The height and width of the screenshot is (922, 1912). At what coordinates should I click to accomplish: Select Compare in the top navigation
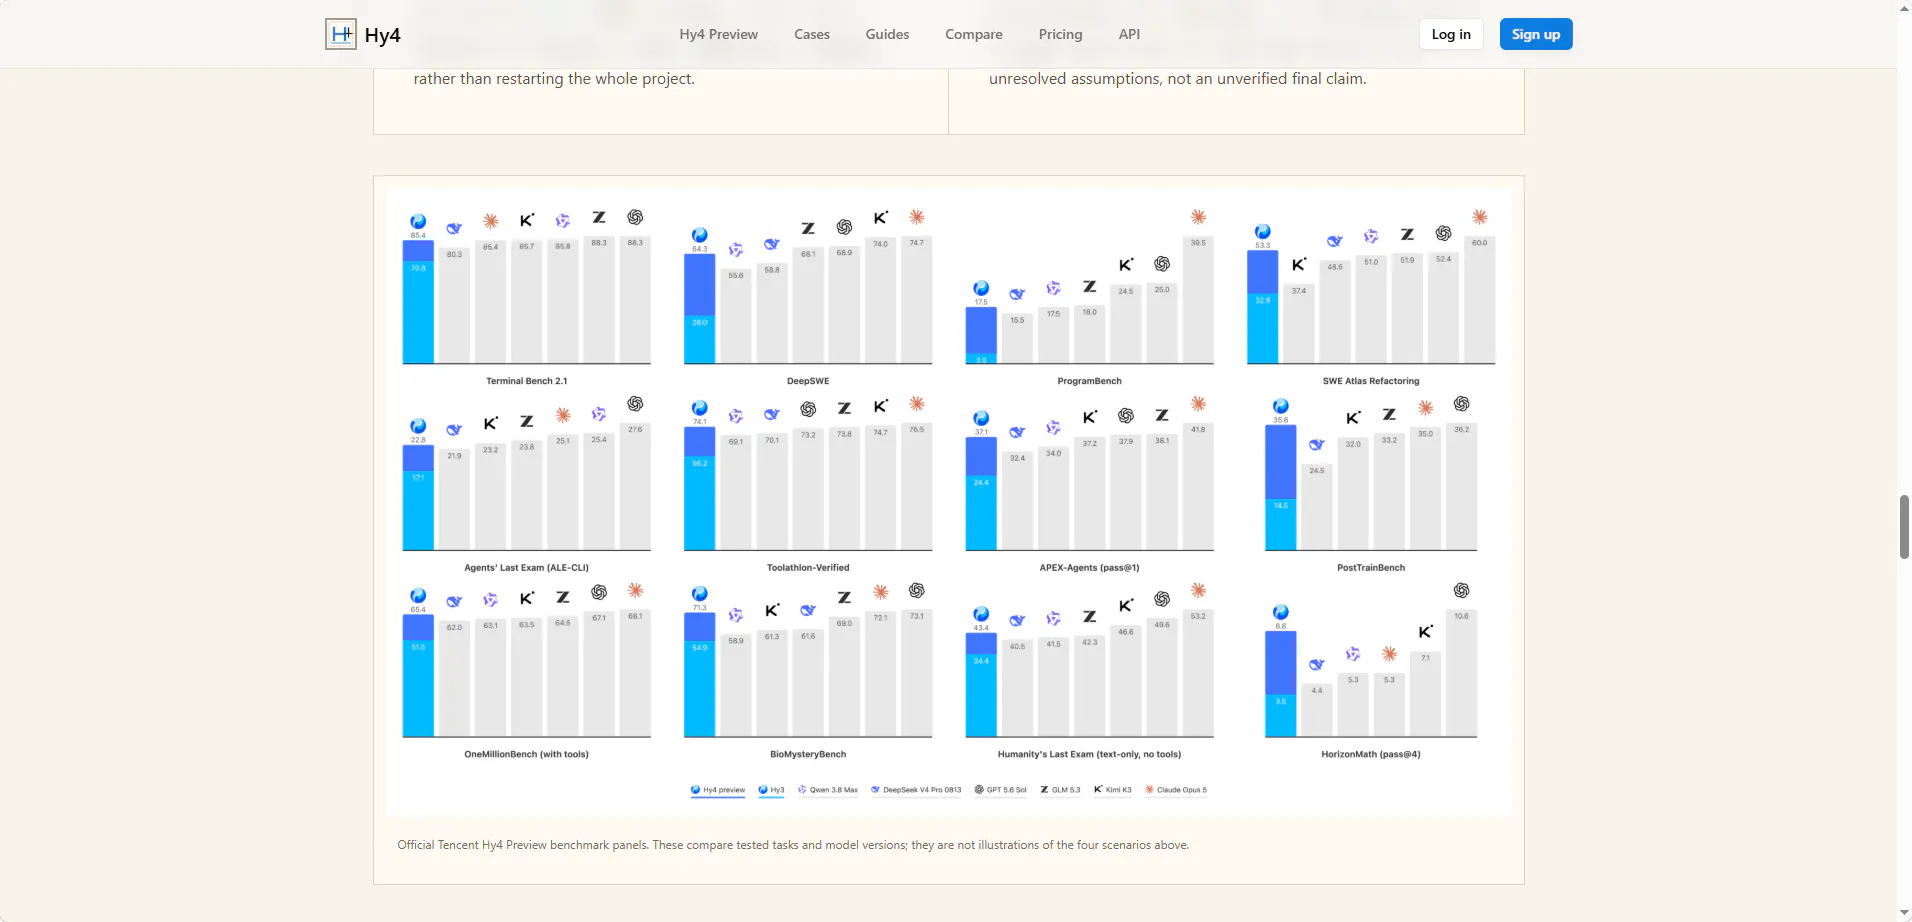coord(973,34)
